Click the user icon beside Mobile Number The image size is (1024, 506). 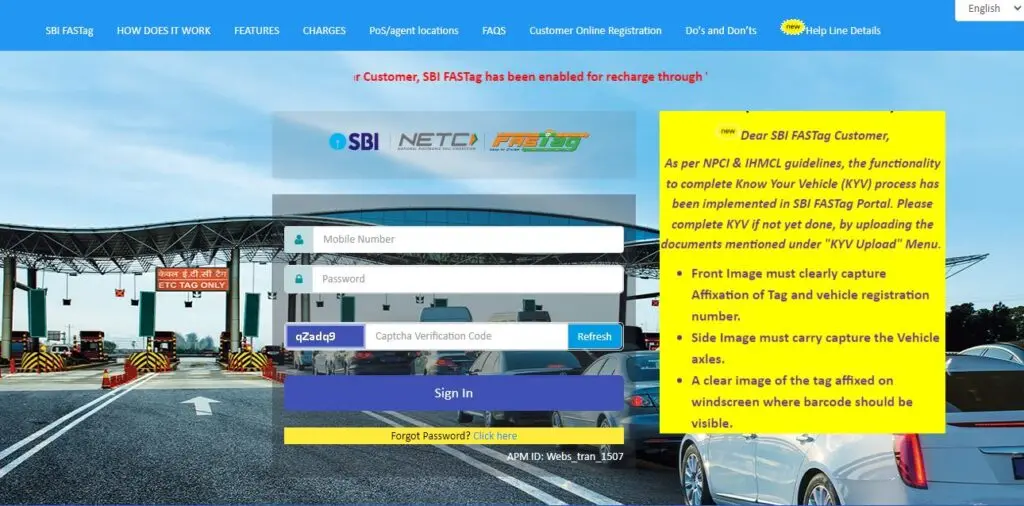[298, 239]
